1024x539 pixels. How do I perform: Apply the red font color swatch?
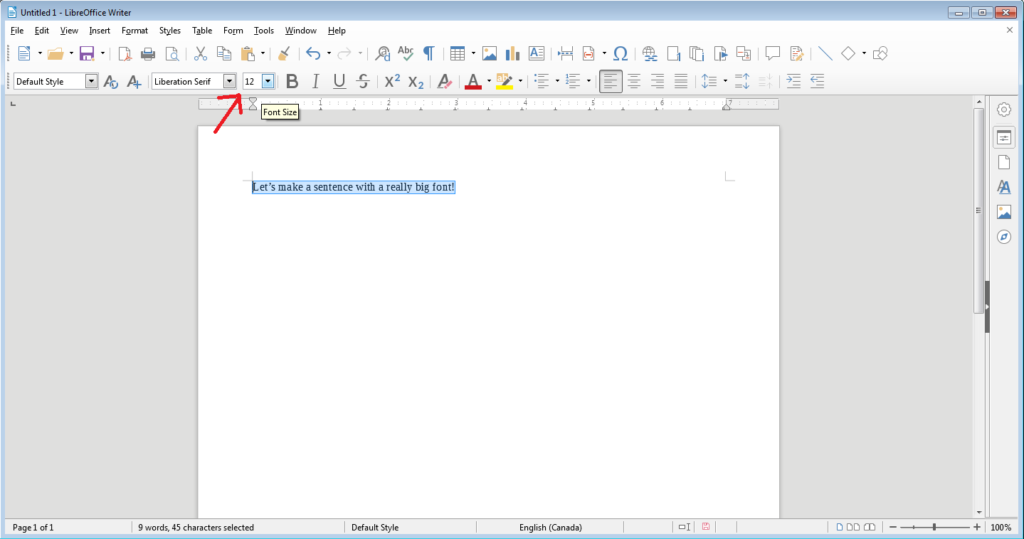(x=473, y=81)
